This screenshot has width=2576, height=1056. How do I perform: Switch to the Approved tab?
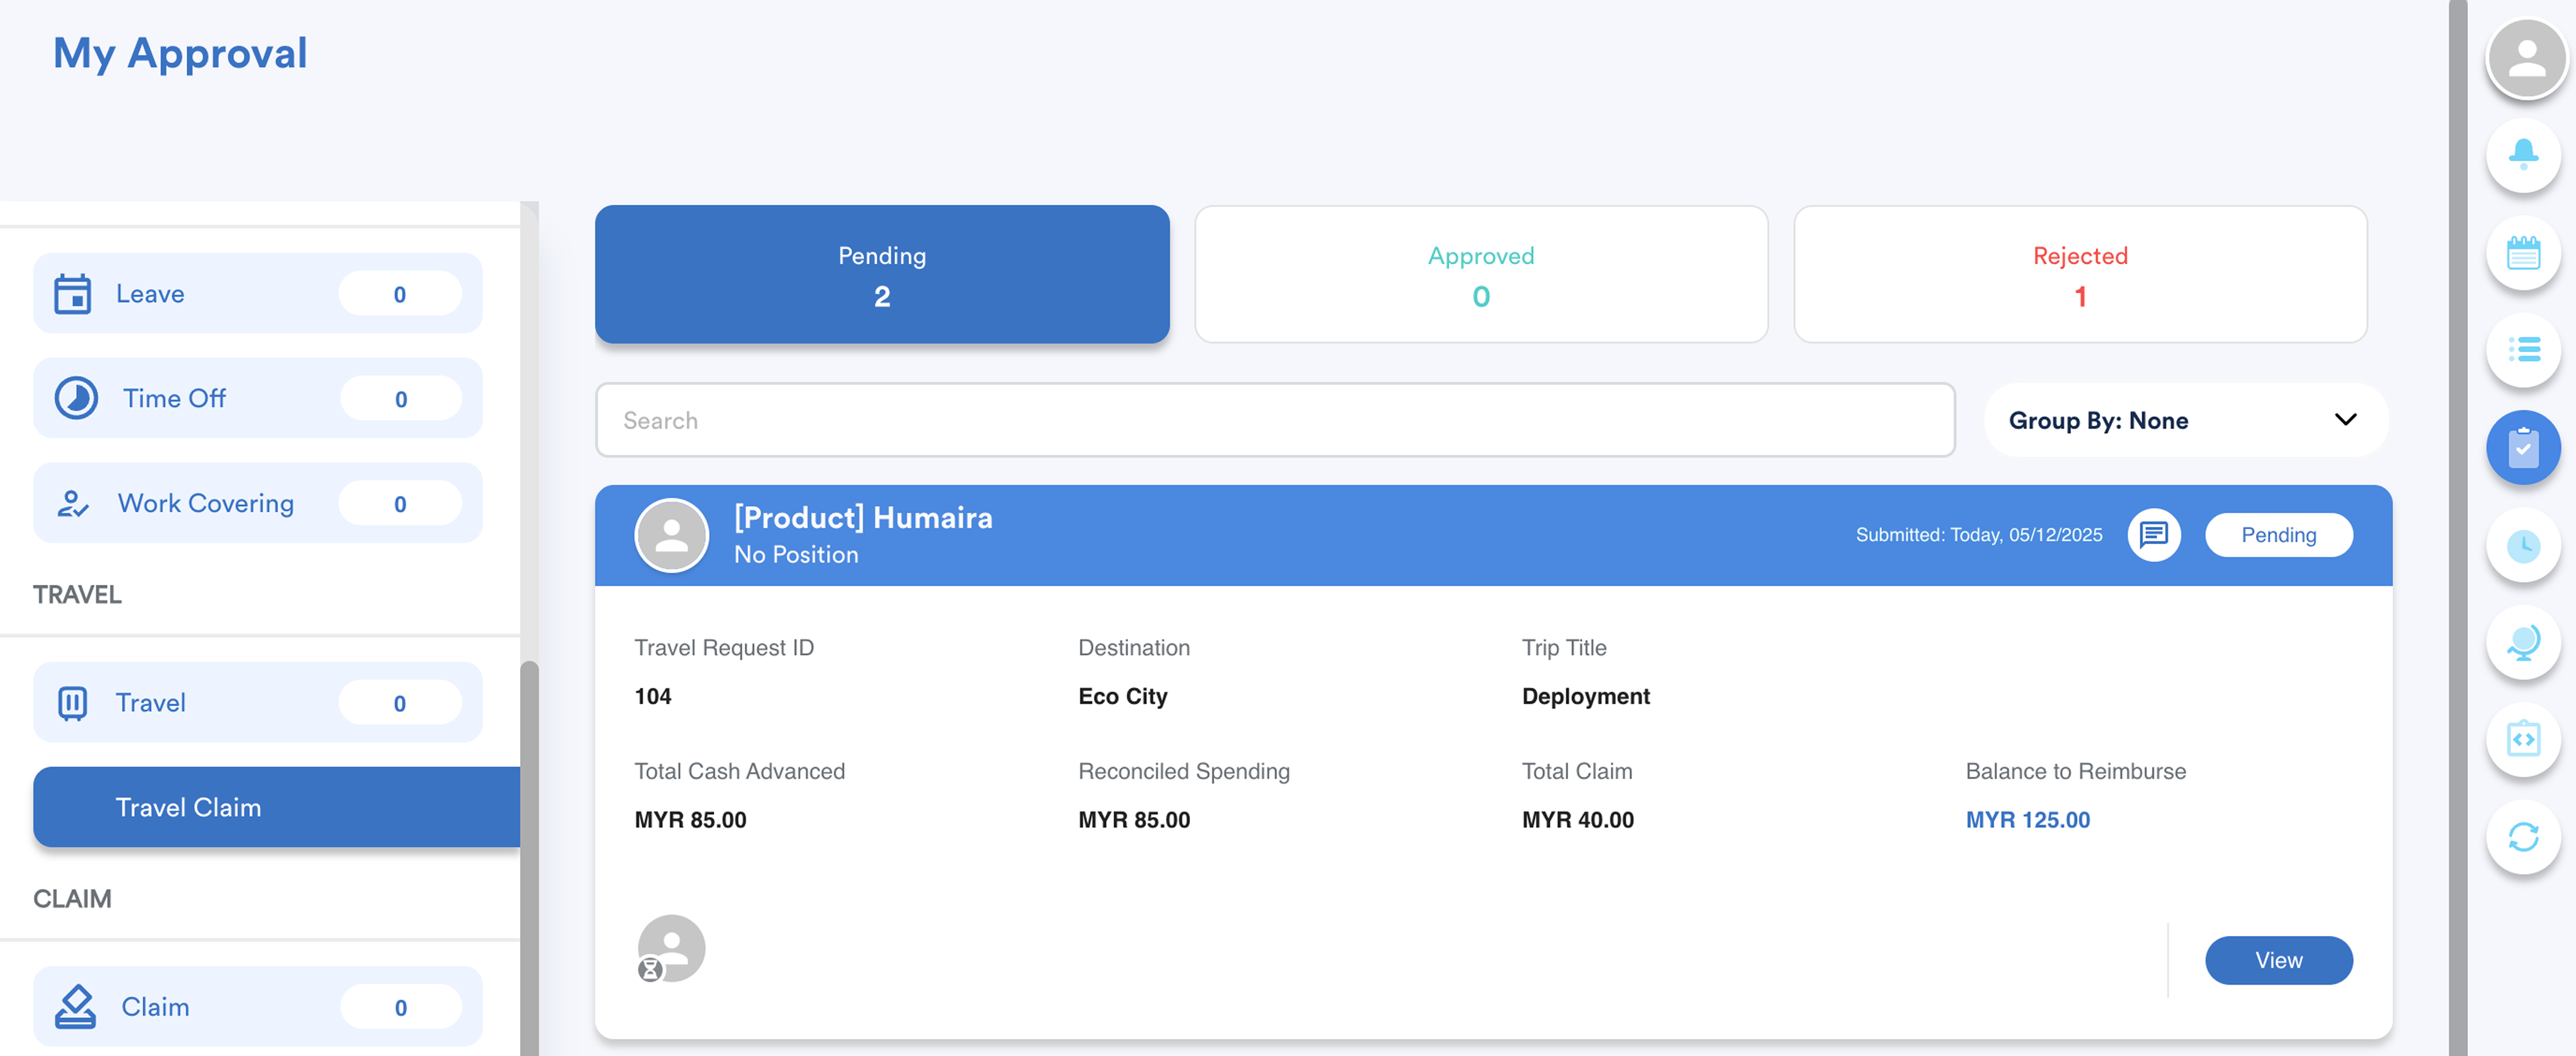(1480, 274)
